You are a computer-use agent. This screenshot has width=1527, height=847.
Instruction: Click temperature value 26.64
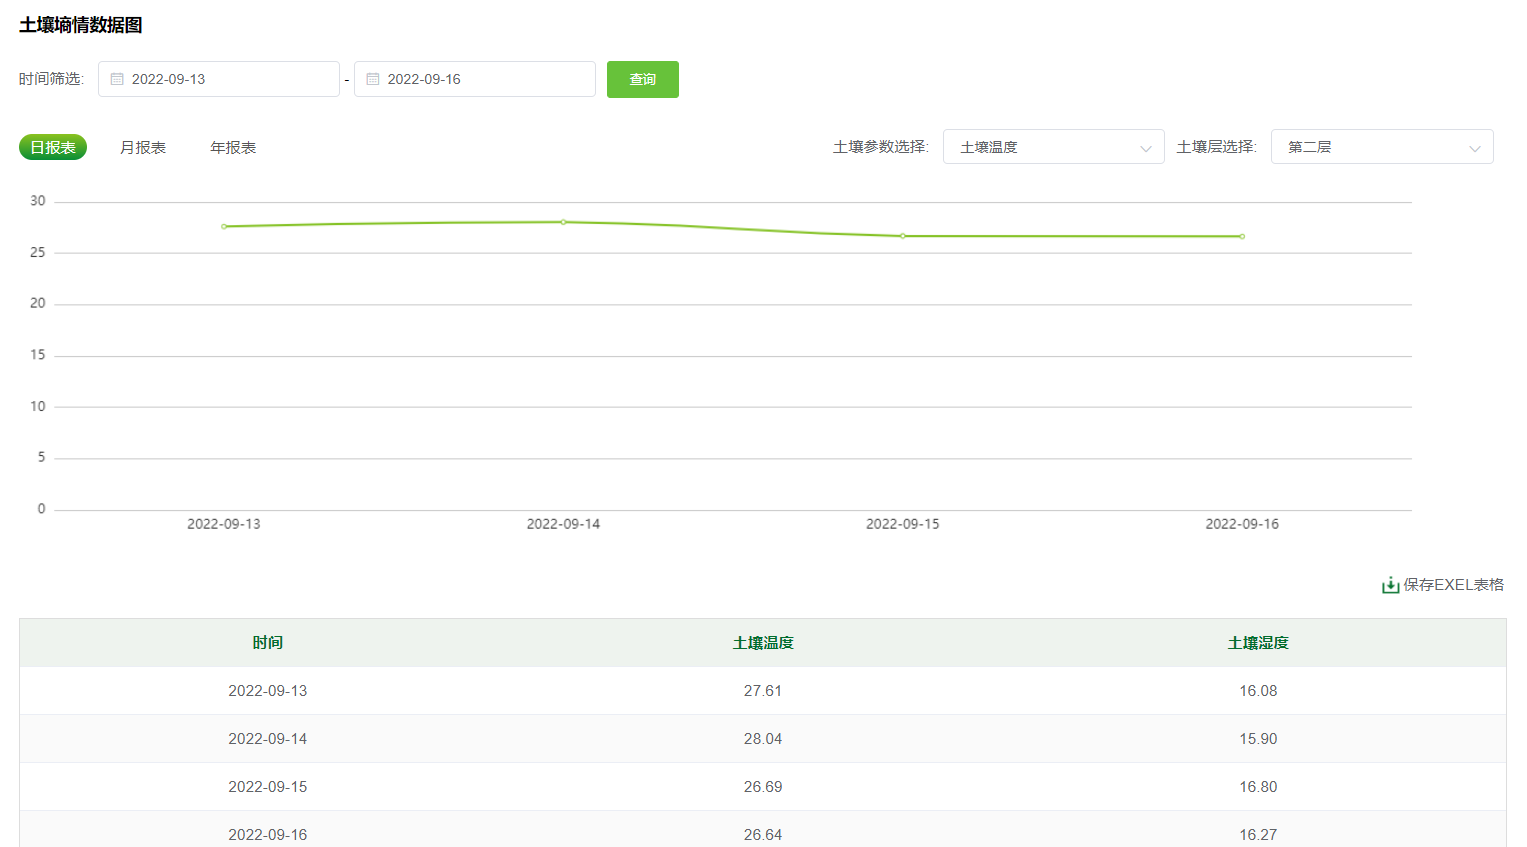click(x=763, y=835)
